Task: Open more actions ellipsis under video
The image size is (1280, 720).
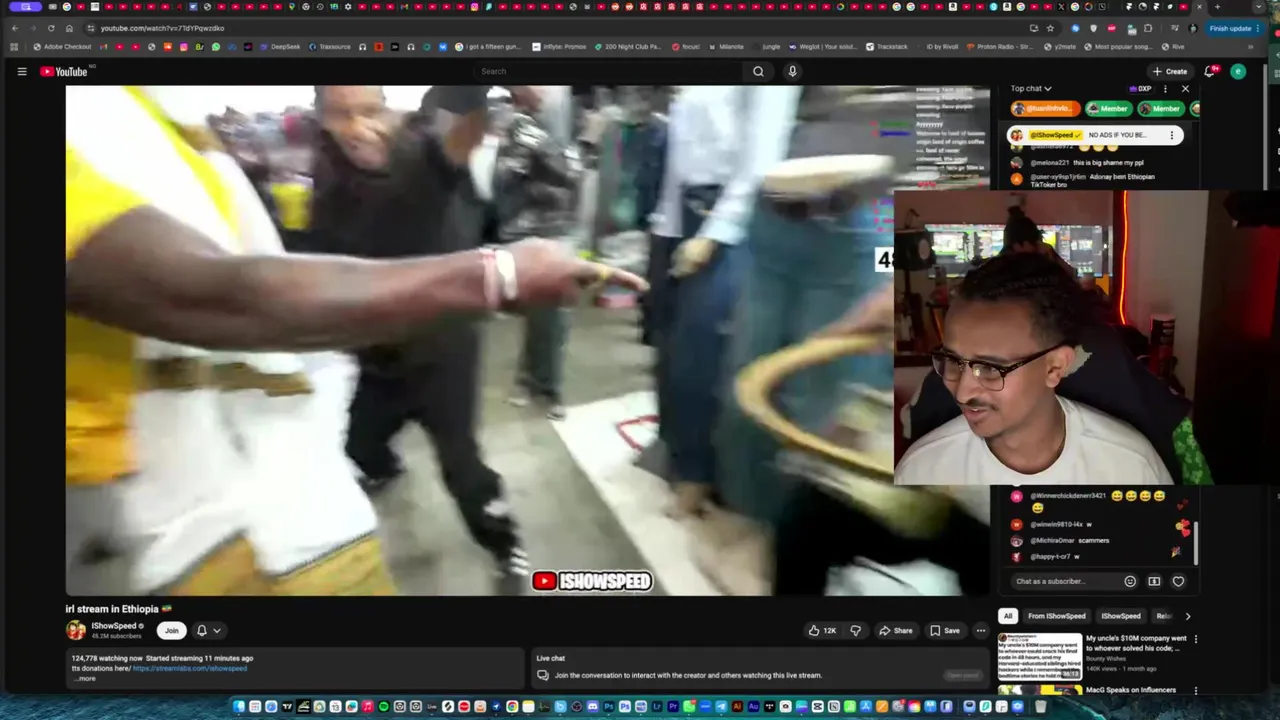Action: coord(981,630)
